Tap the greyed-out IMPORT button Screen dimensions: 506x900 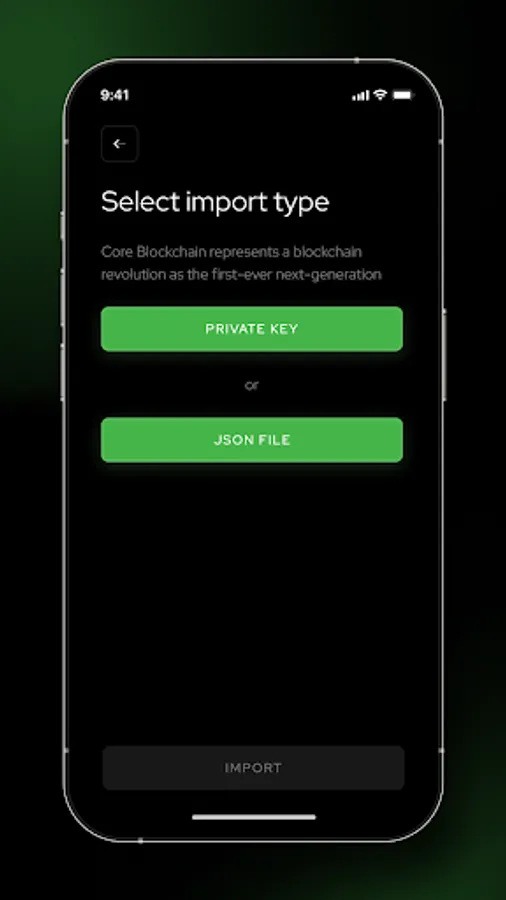[x=253, y=768]
